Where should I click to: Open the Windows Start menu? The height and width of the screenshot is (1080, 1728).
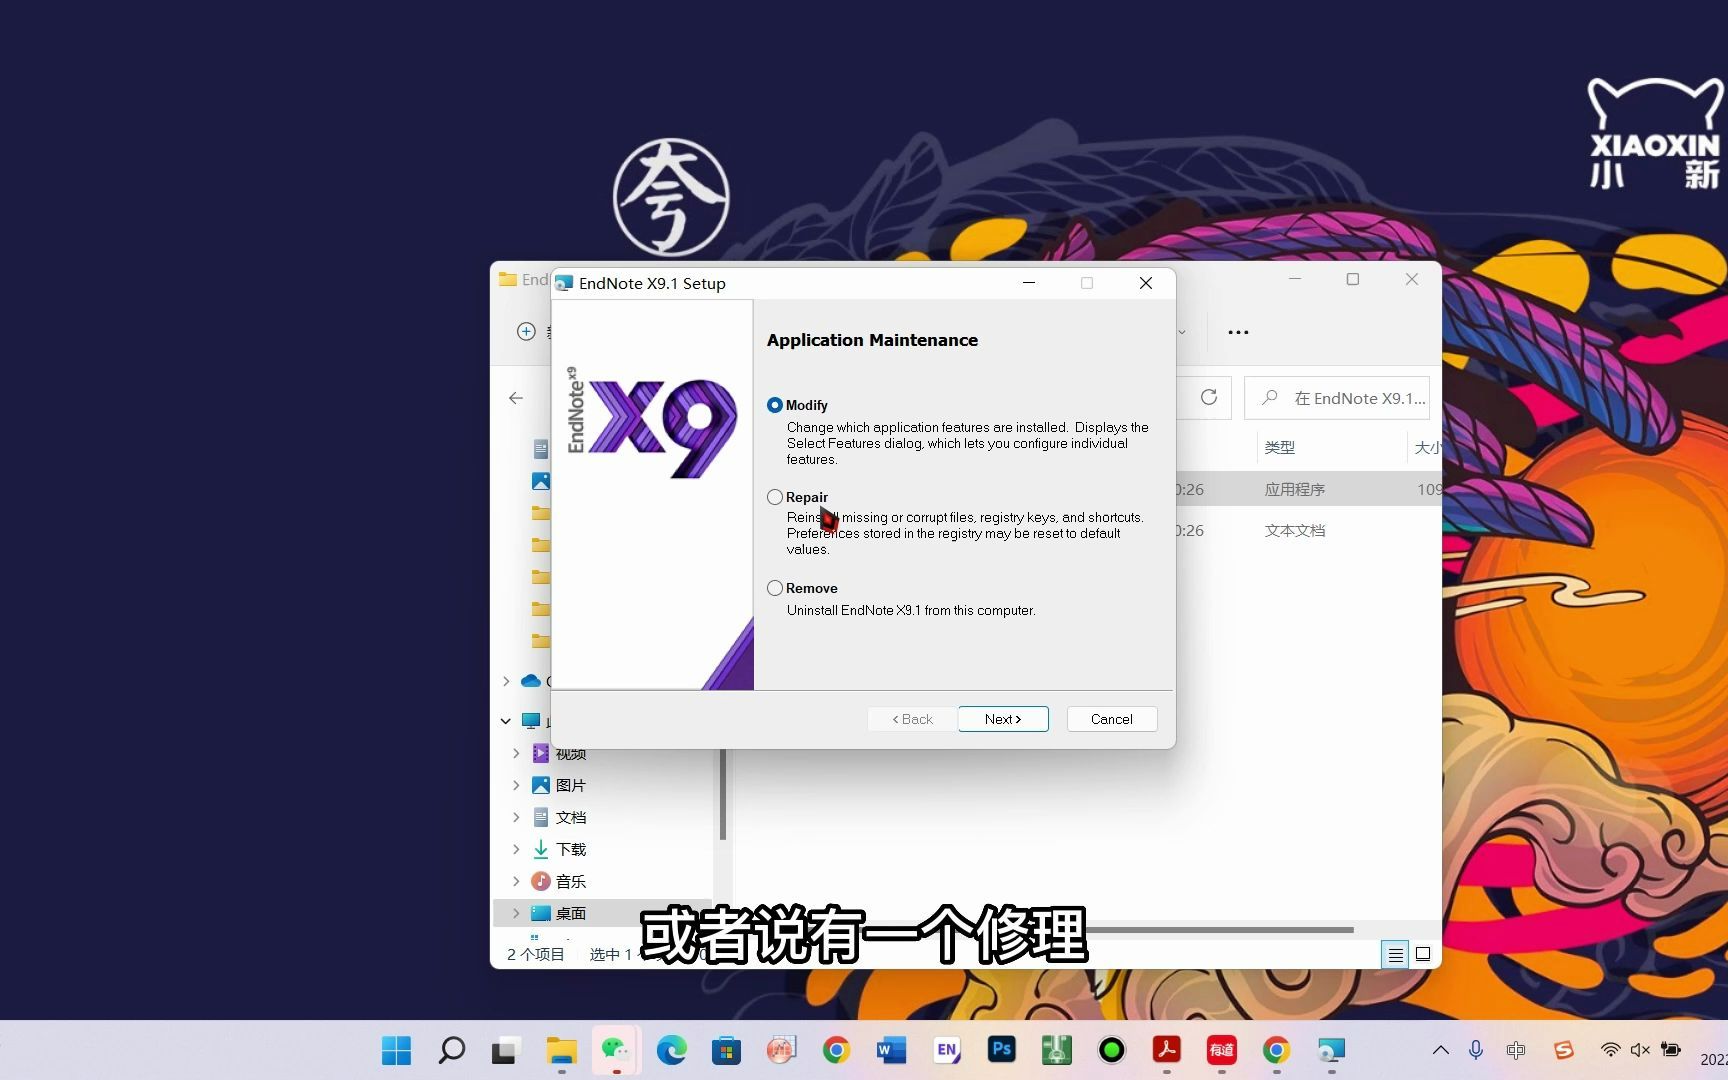tap(396, 1050)
